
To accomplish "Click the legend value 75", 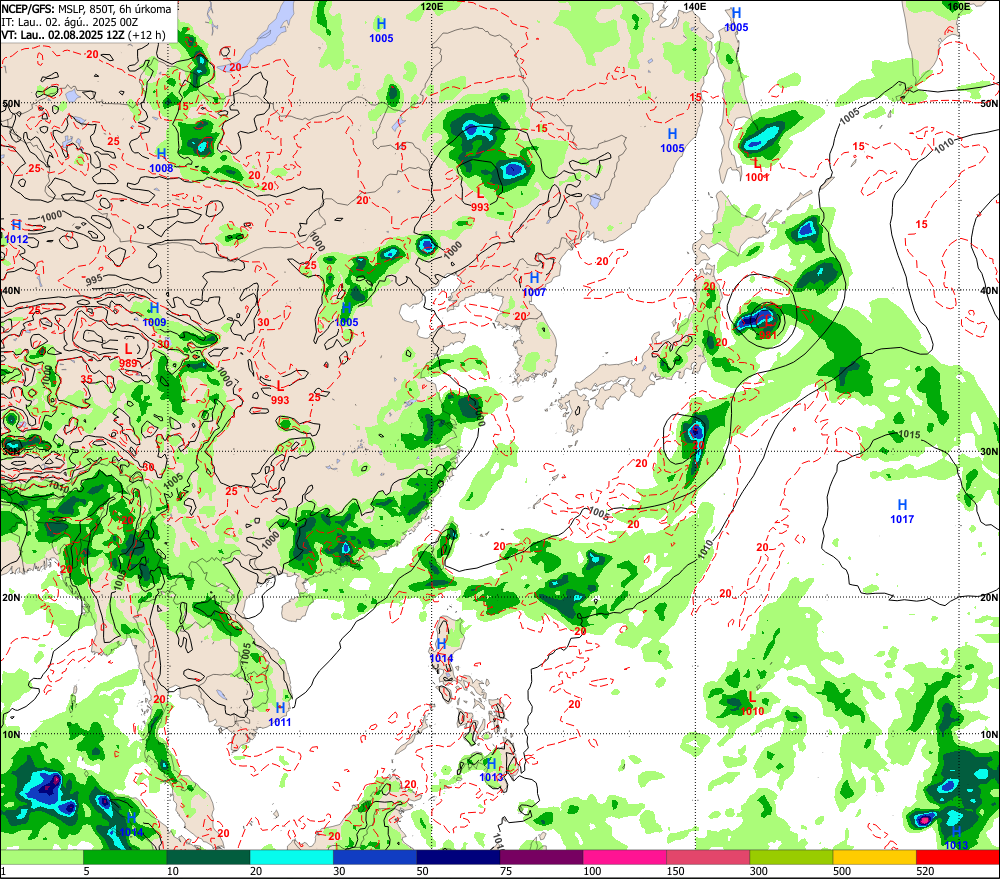I will coord(506,871).
